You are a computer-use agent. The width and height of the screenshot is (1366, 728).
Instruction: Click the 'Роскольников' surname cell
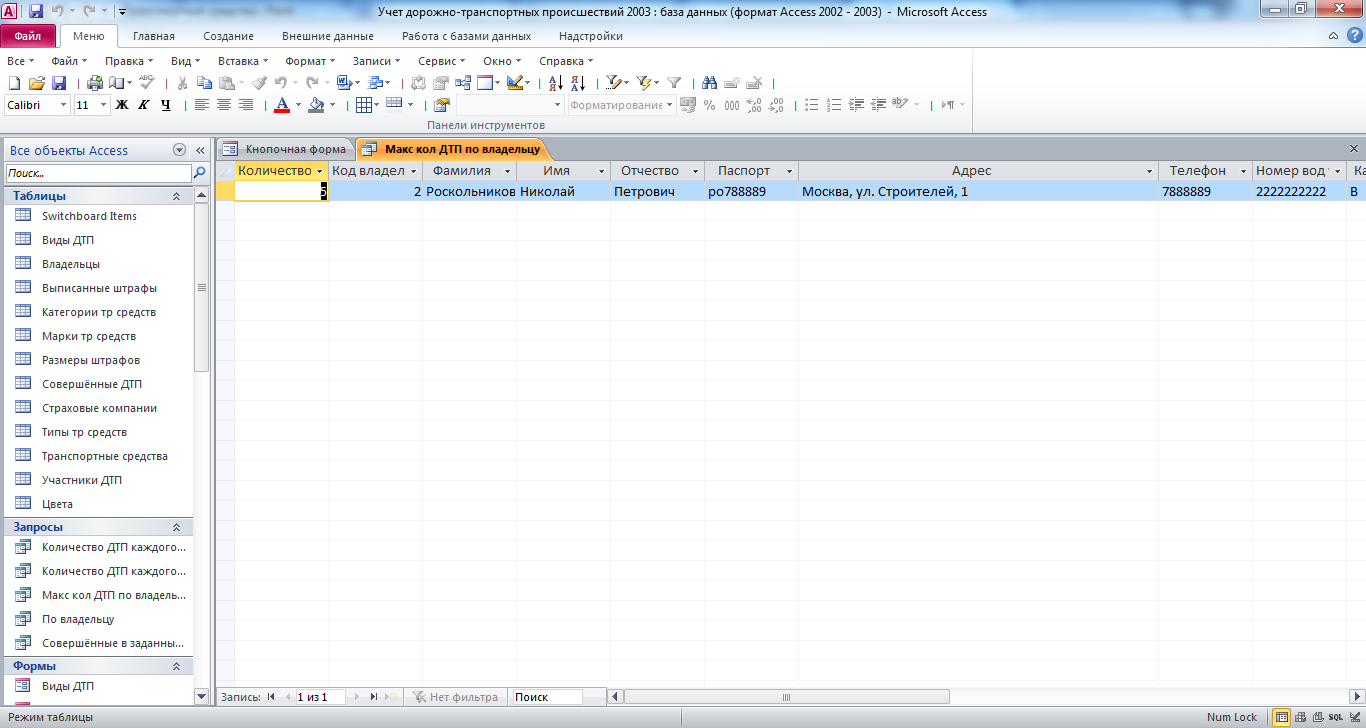470,191
